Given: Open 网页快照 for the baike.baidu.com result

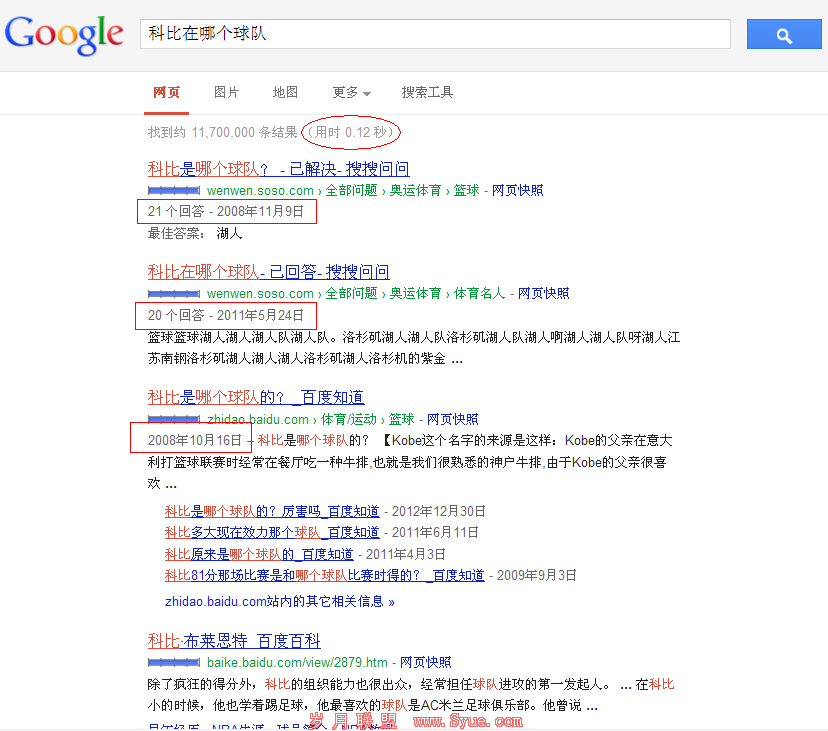Looking at the screenshot, I should pyautogui.click(x=426, y=662).
